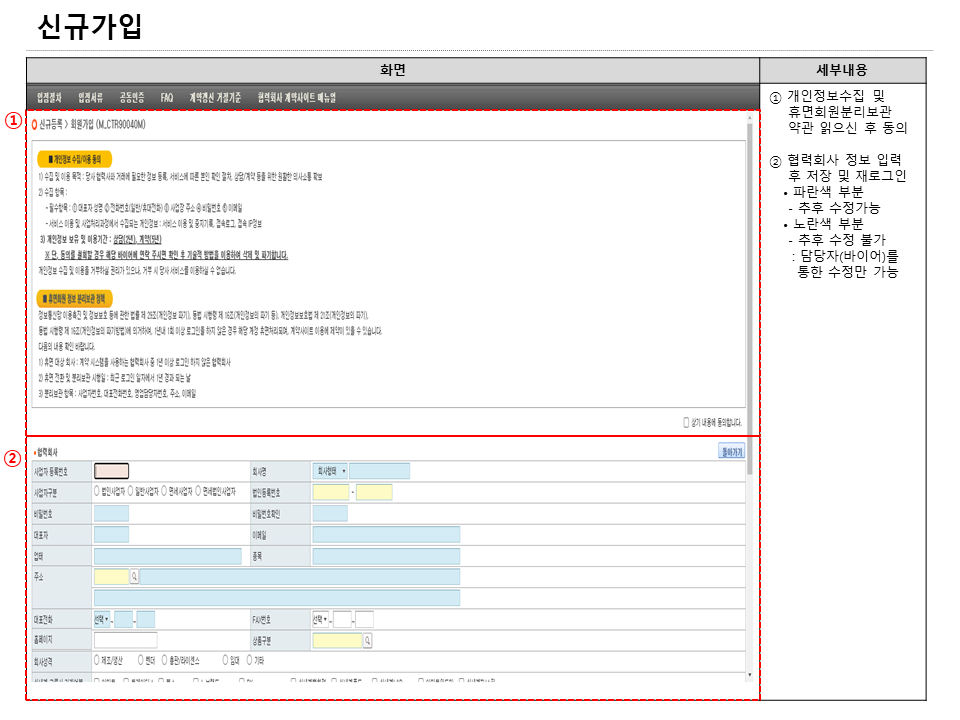The image size is (960, 720).
Task: Open the 계약갱신 거절기준 menu
Action: click(215, 98)
